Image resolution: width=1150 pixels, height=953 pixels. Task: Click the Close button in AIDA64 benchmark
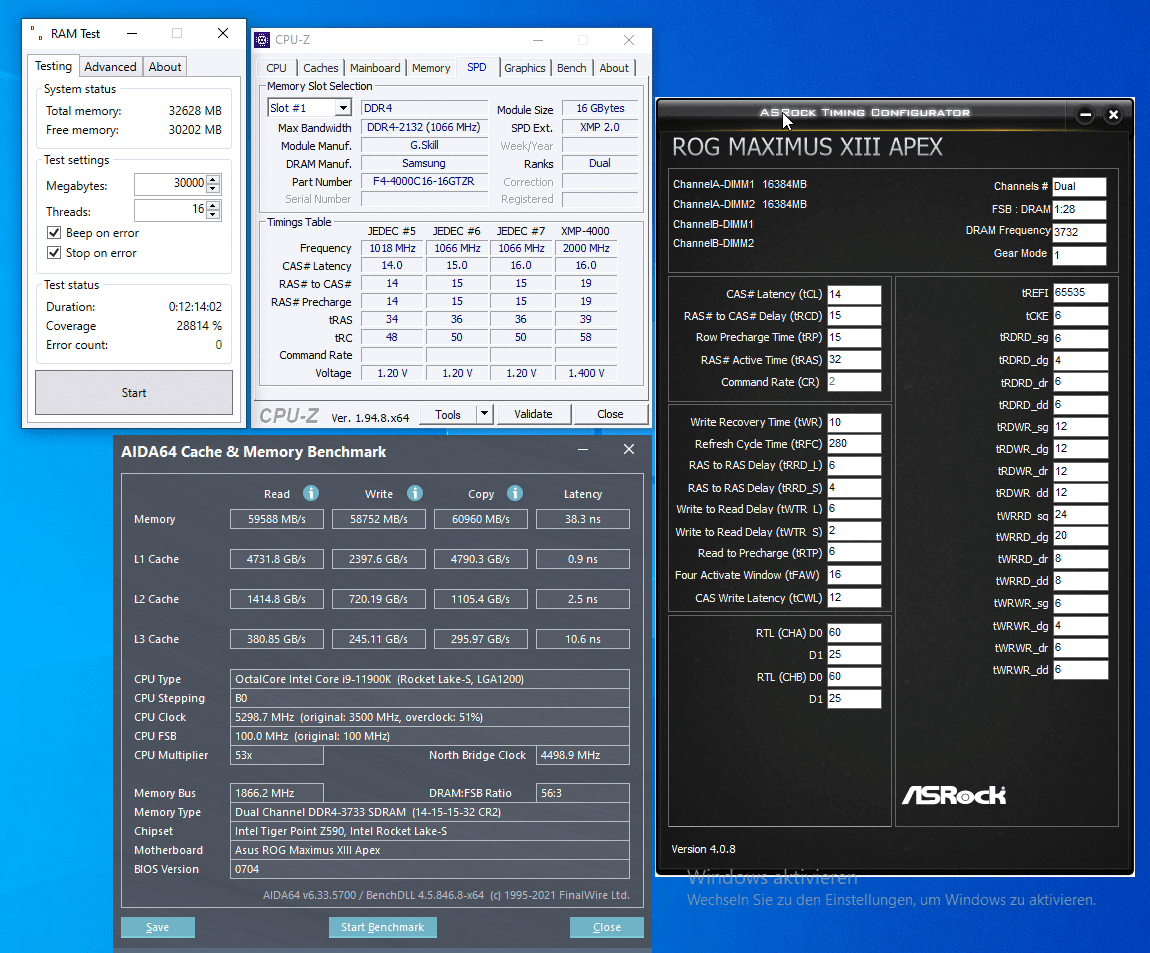pyautogui.click(x=607, y=927)
